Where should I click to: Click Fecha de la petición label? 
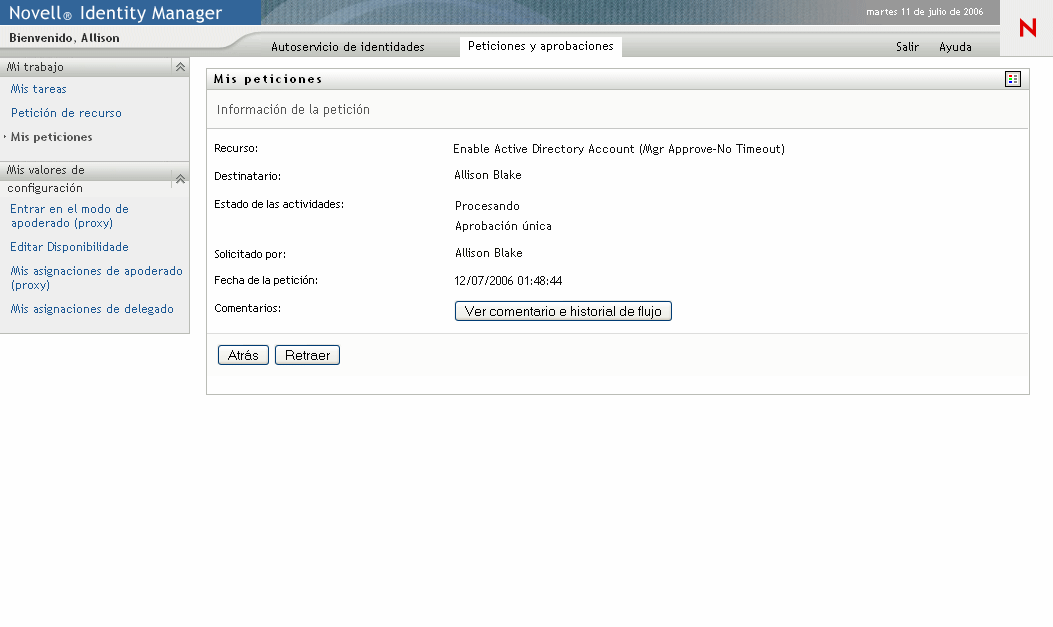(266, 281)
